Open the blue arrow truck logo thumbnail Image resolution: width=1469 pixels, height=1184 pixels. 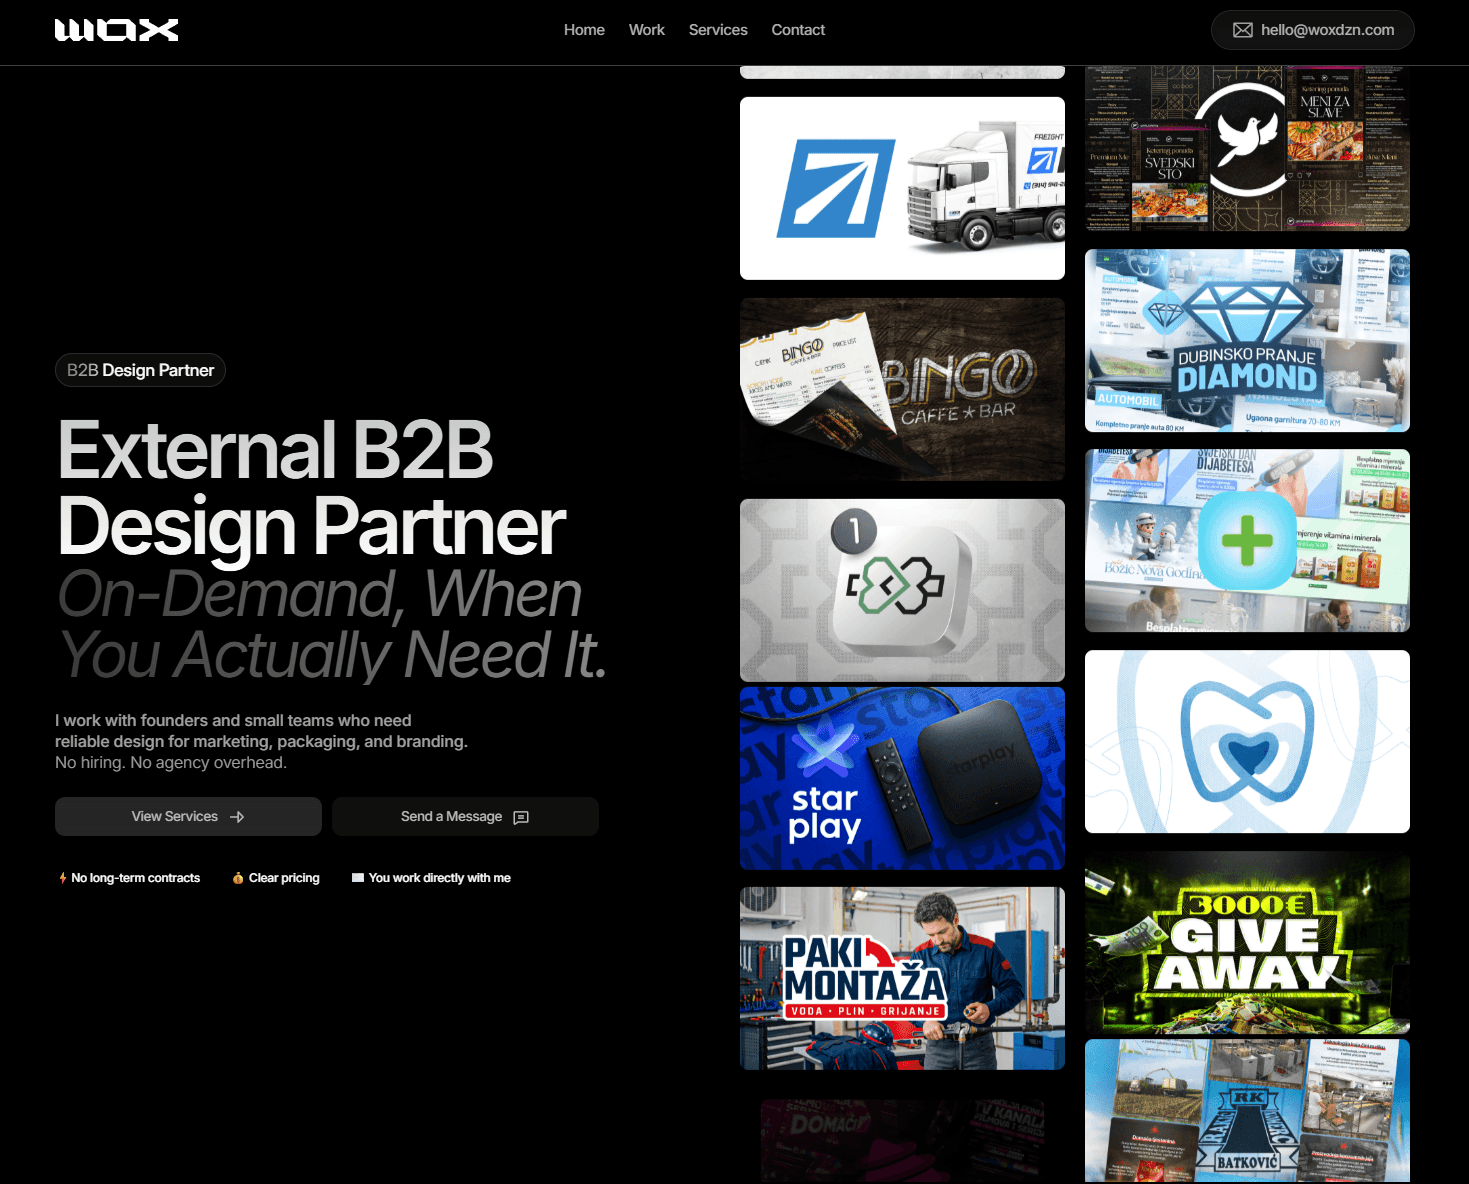902,188
